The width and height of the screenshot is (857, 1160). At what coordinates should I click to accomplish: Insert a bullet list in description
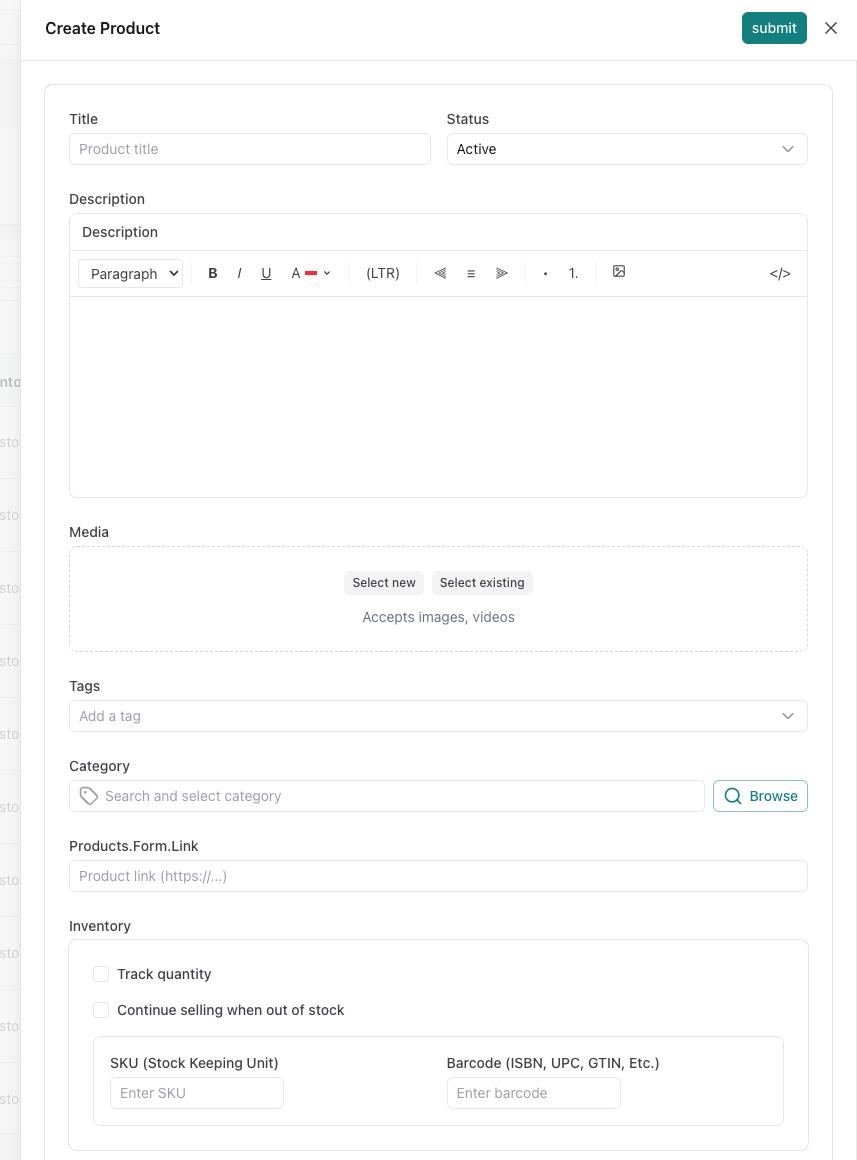coord(545,273)
